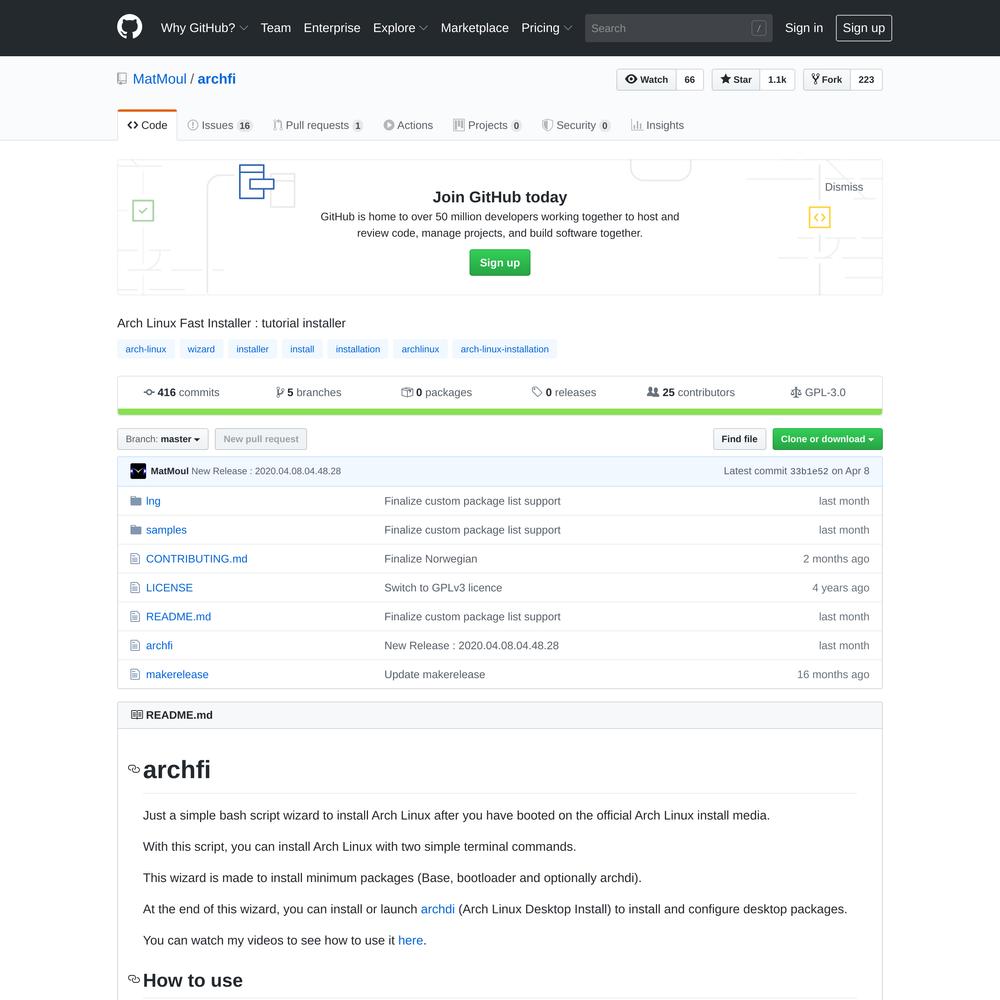Viewport: 1000px width, 1000px height.
Task: Expand the Explore menu
Action: [401, 28]
